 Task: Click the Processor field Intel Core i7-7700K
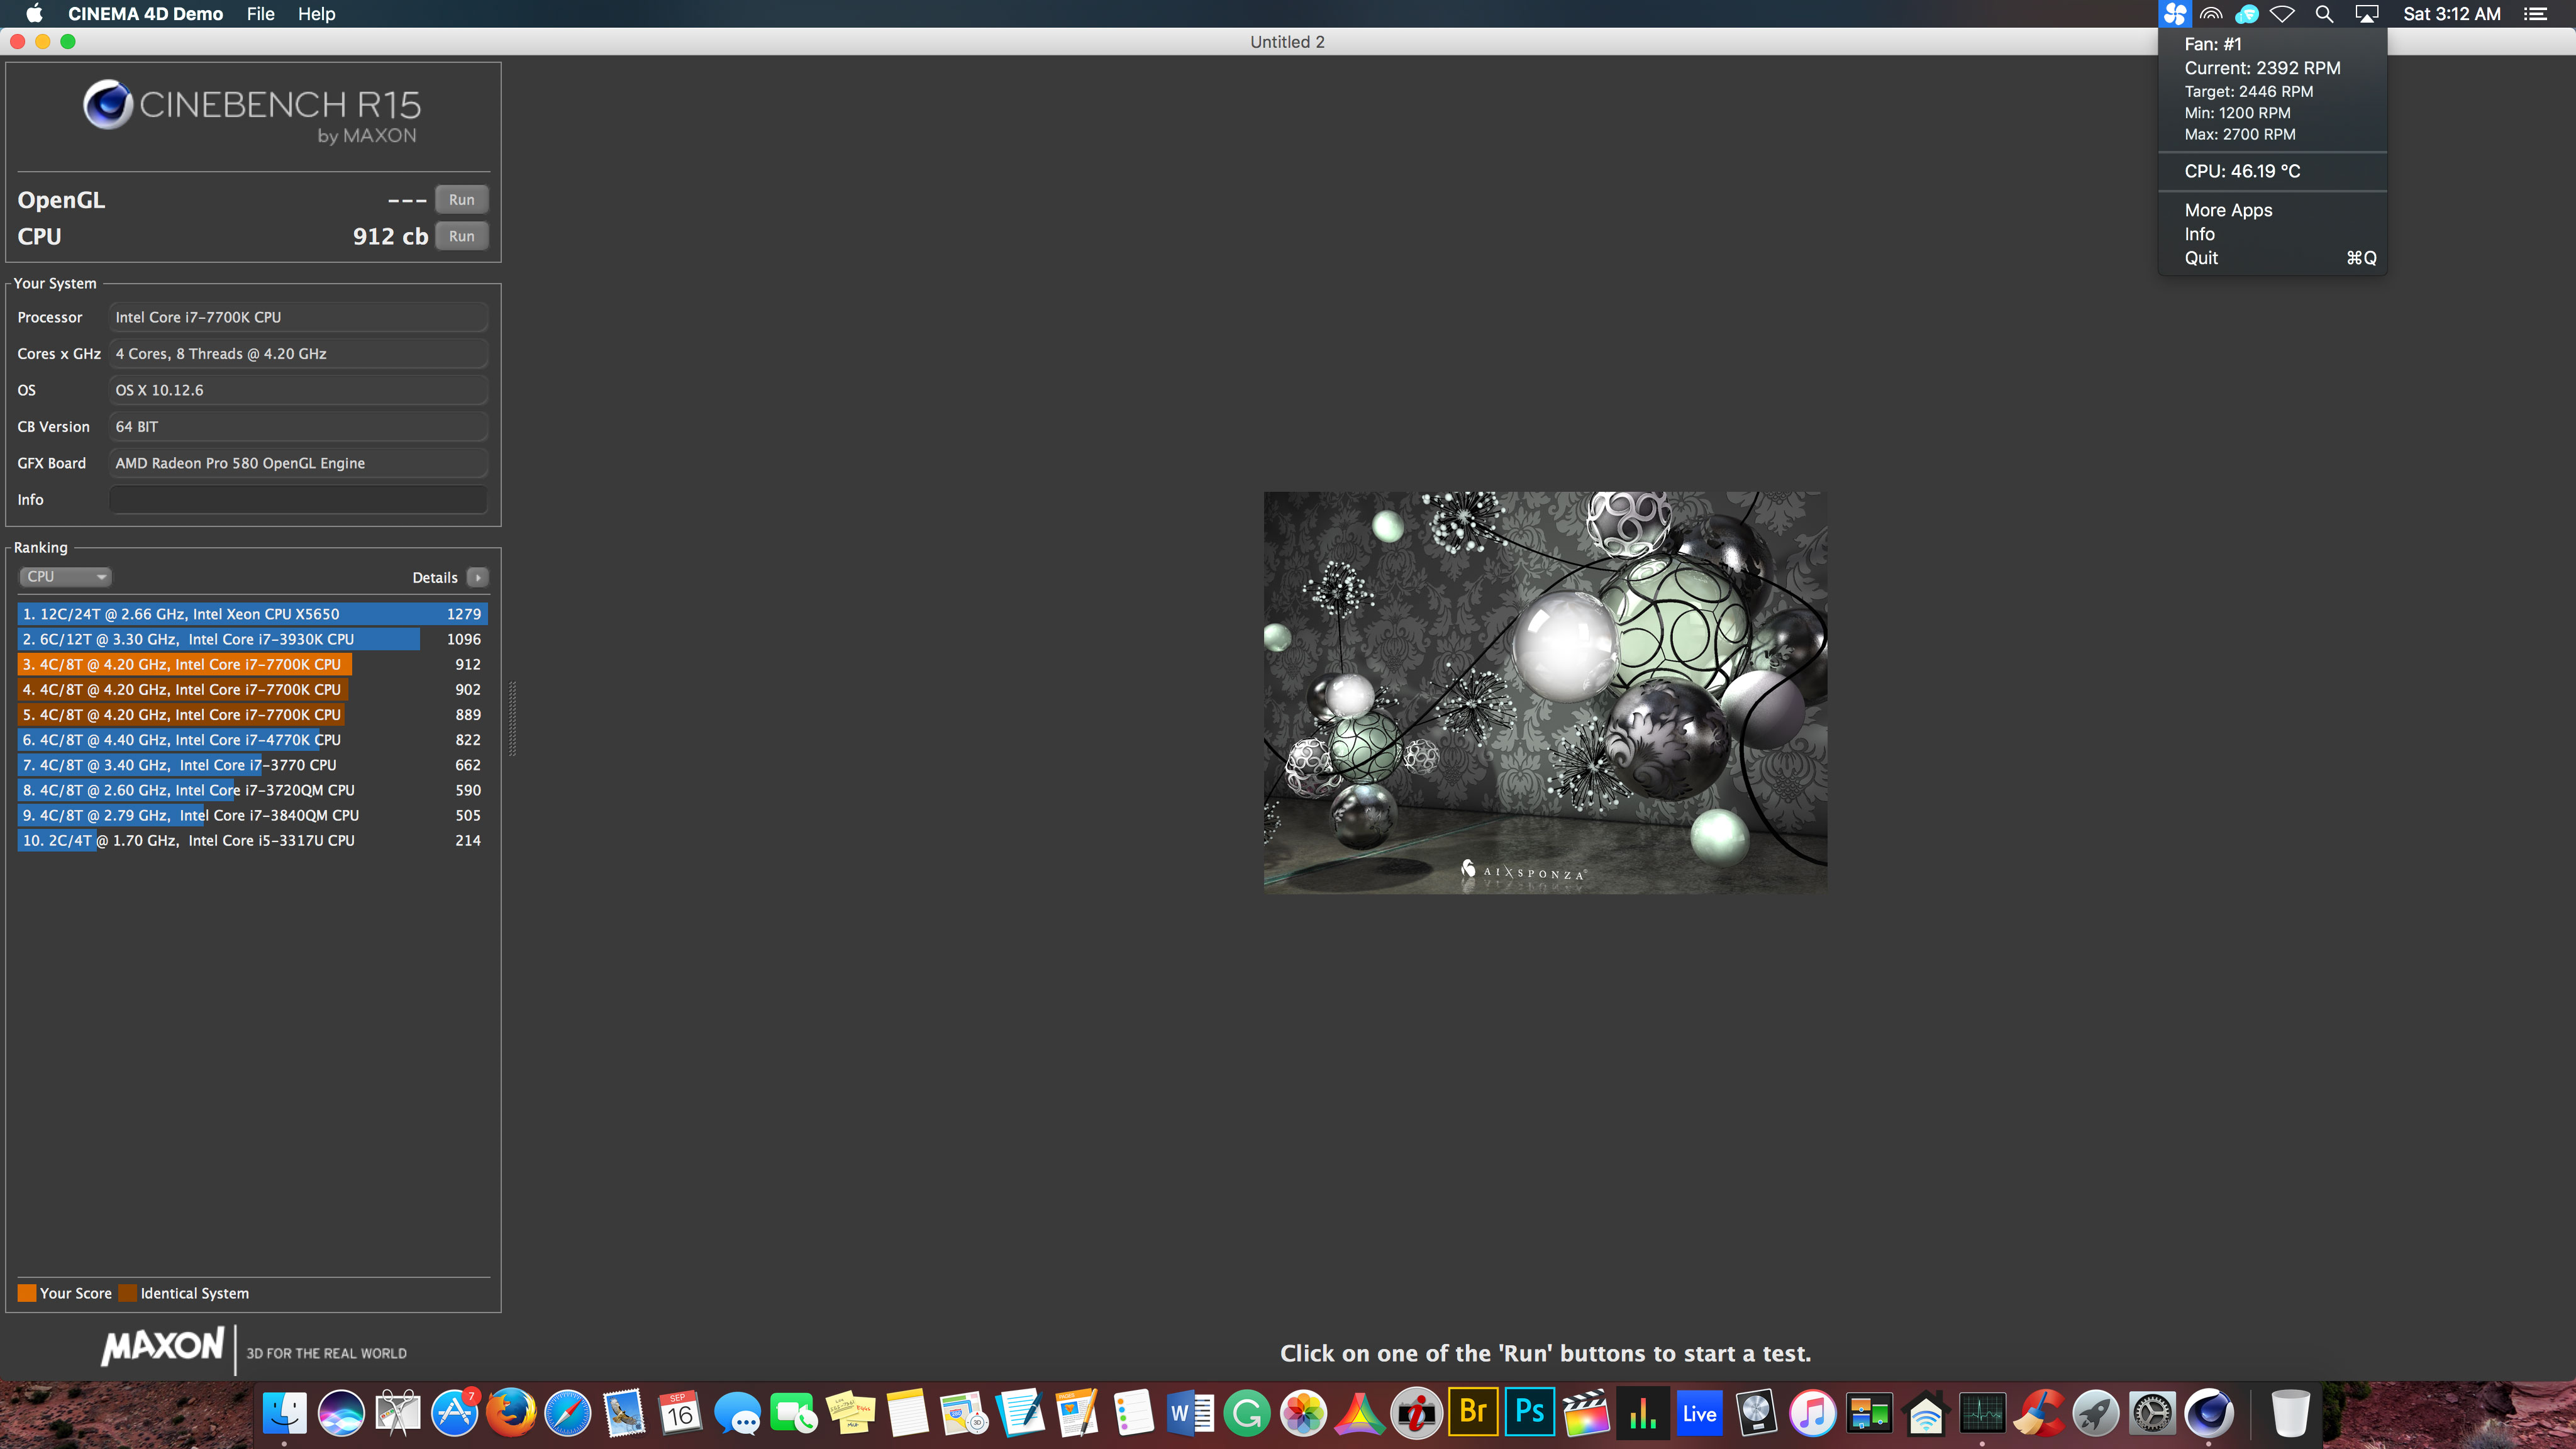pyautogui.click(x=298, y=318)
